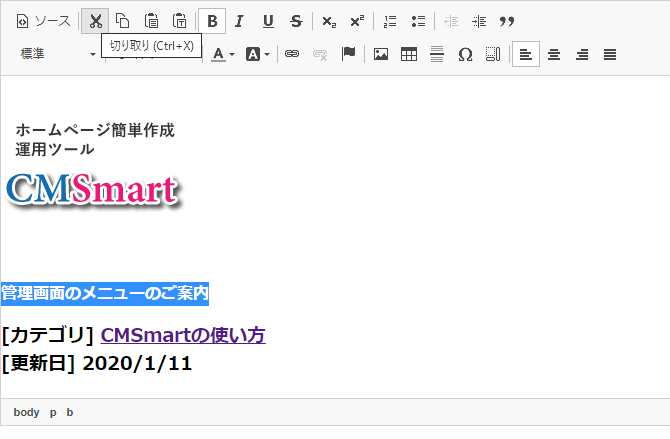
Task: Insert a bulleted list
Action: pyautogui.click(x=418, y=21)
